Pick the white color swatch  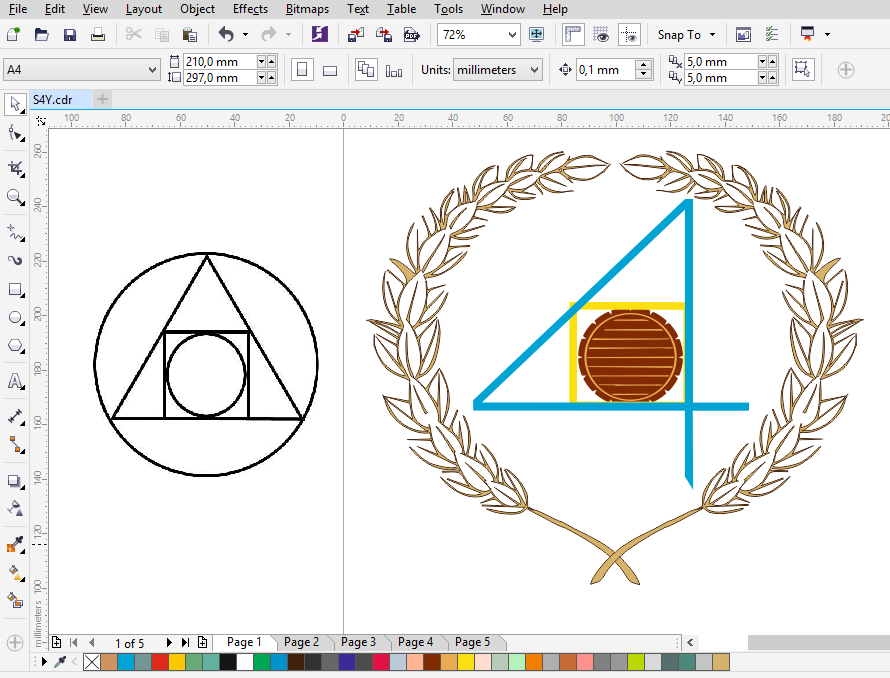tap(245, 662)
